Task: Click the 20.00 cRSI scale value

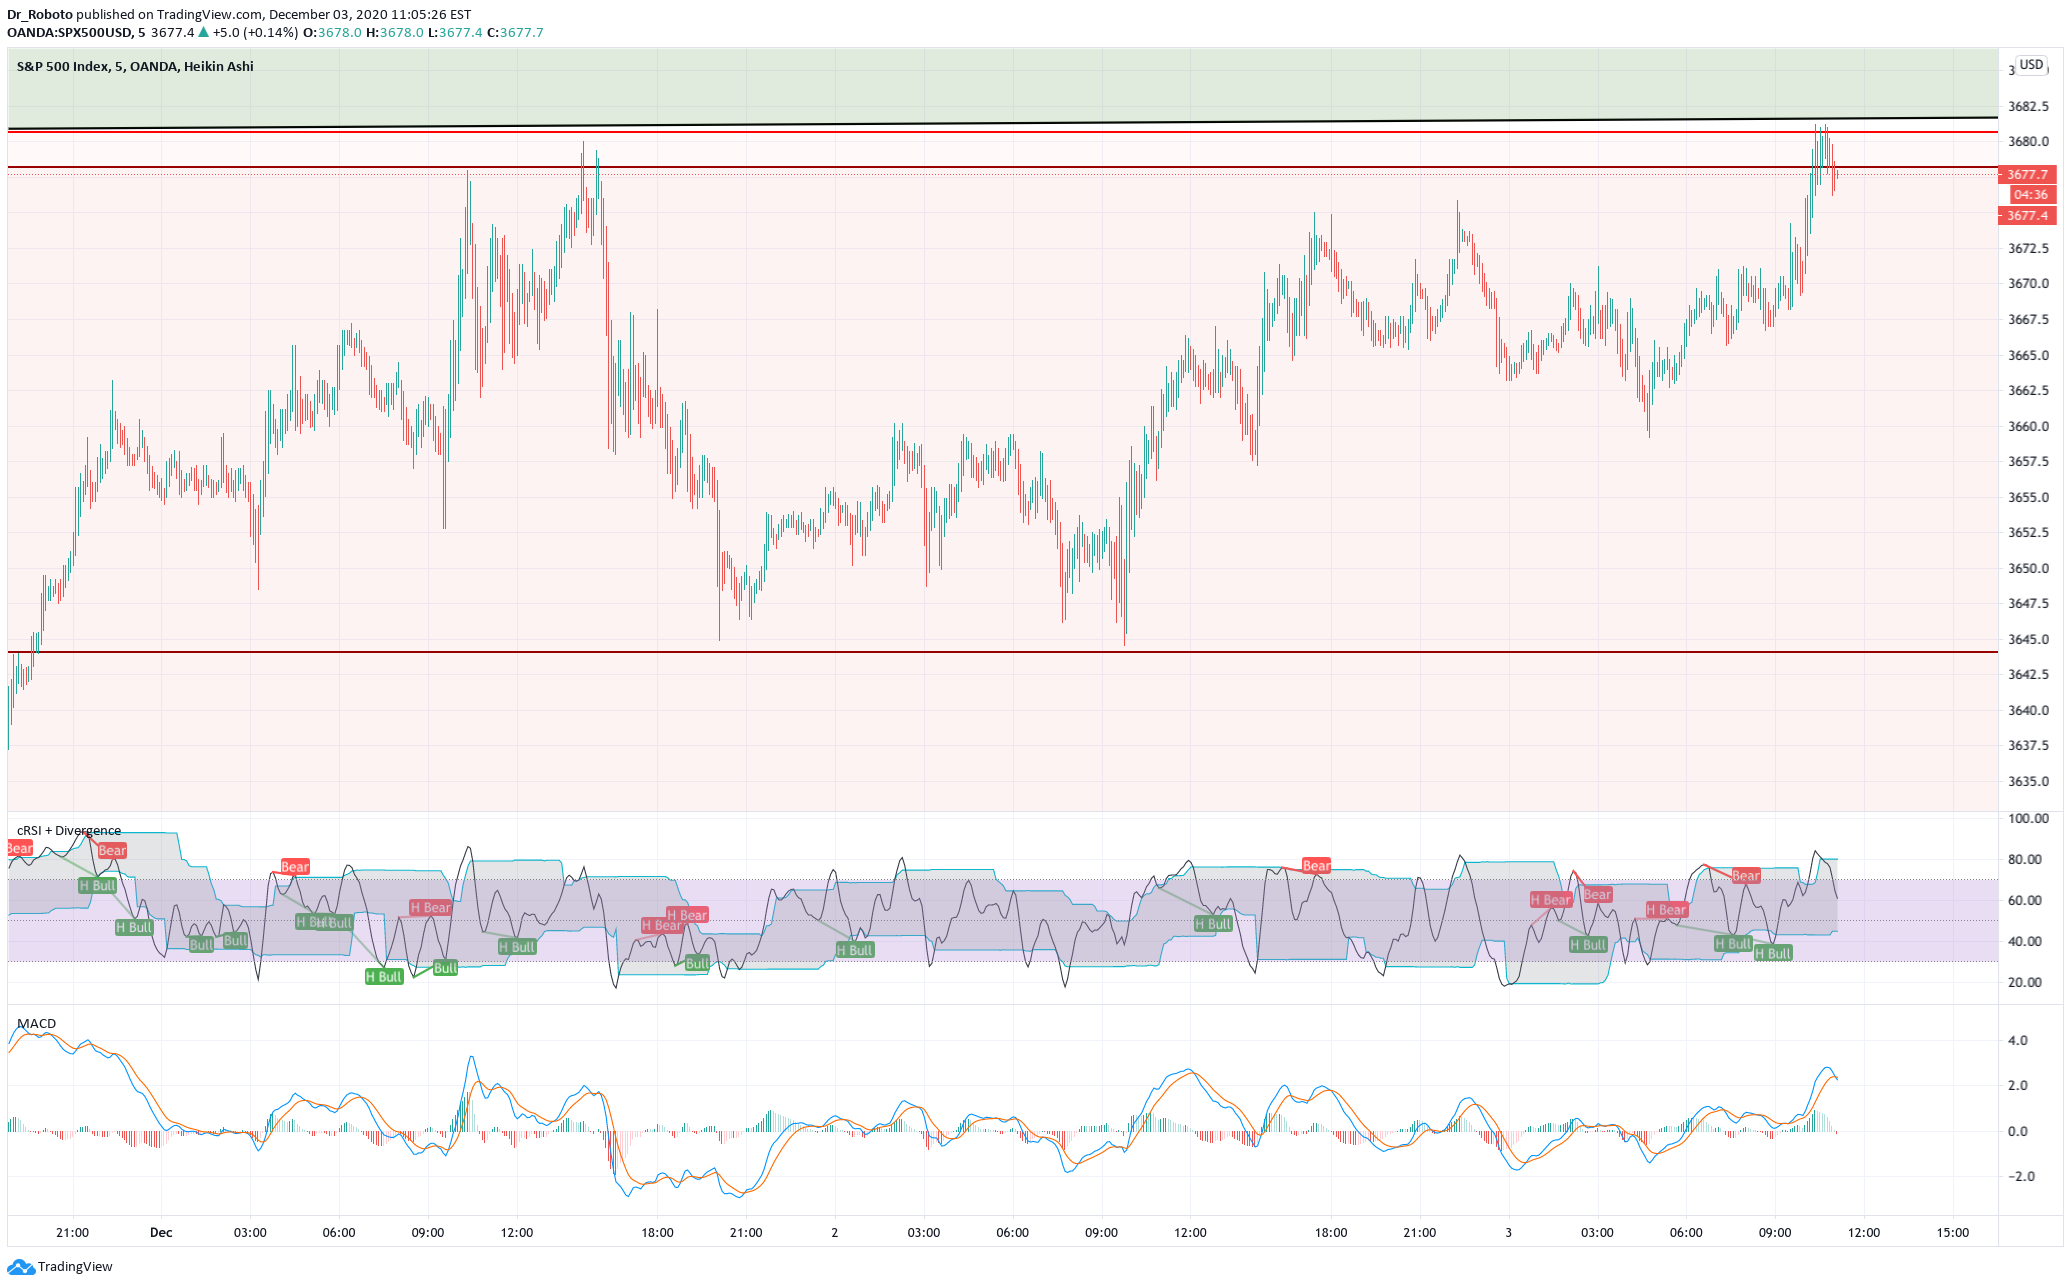Action: tap(2025, 982)
